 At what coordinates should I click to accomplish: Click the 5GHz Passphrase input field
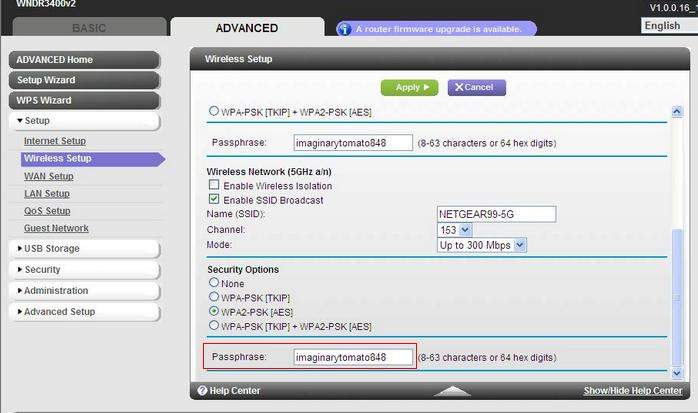tap(353, 357)
